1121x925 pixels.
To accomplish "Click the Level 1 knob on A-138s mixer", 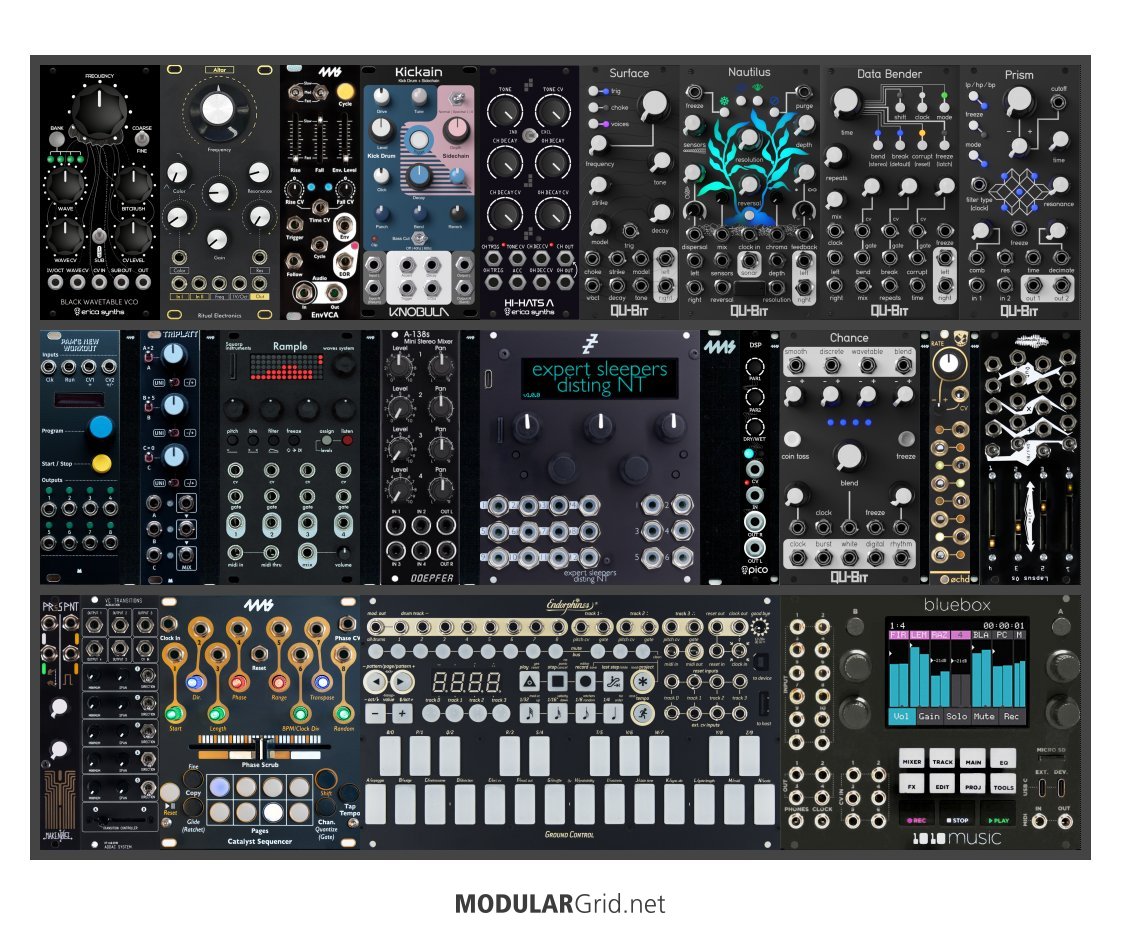I will [399, 367].
